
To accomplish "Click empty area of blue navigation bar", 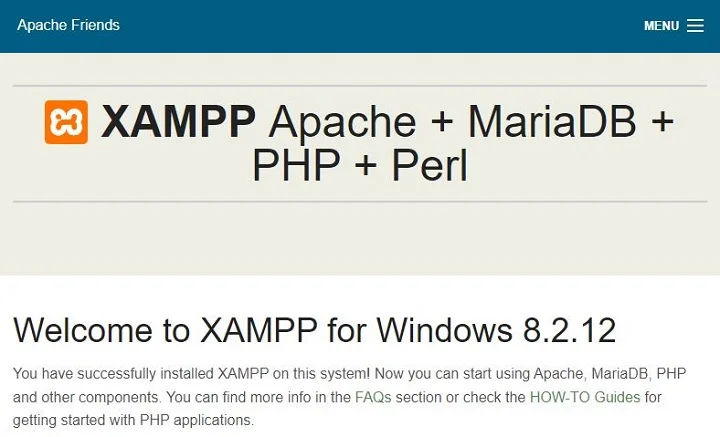I will coord(380,26).
